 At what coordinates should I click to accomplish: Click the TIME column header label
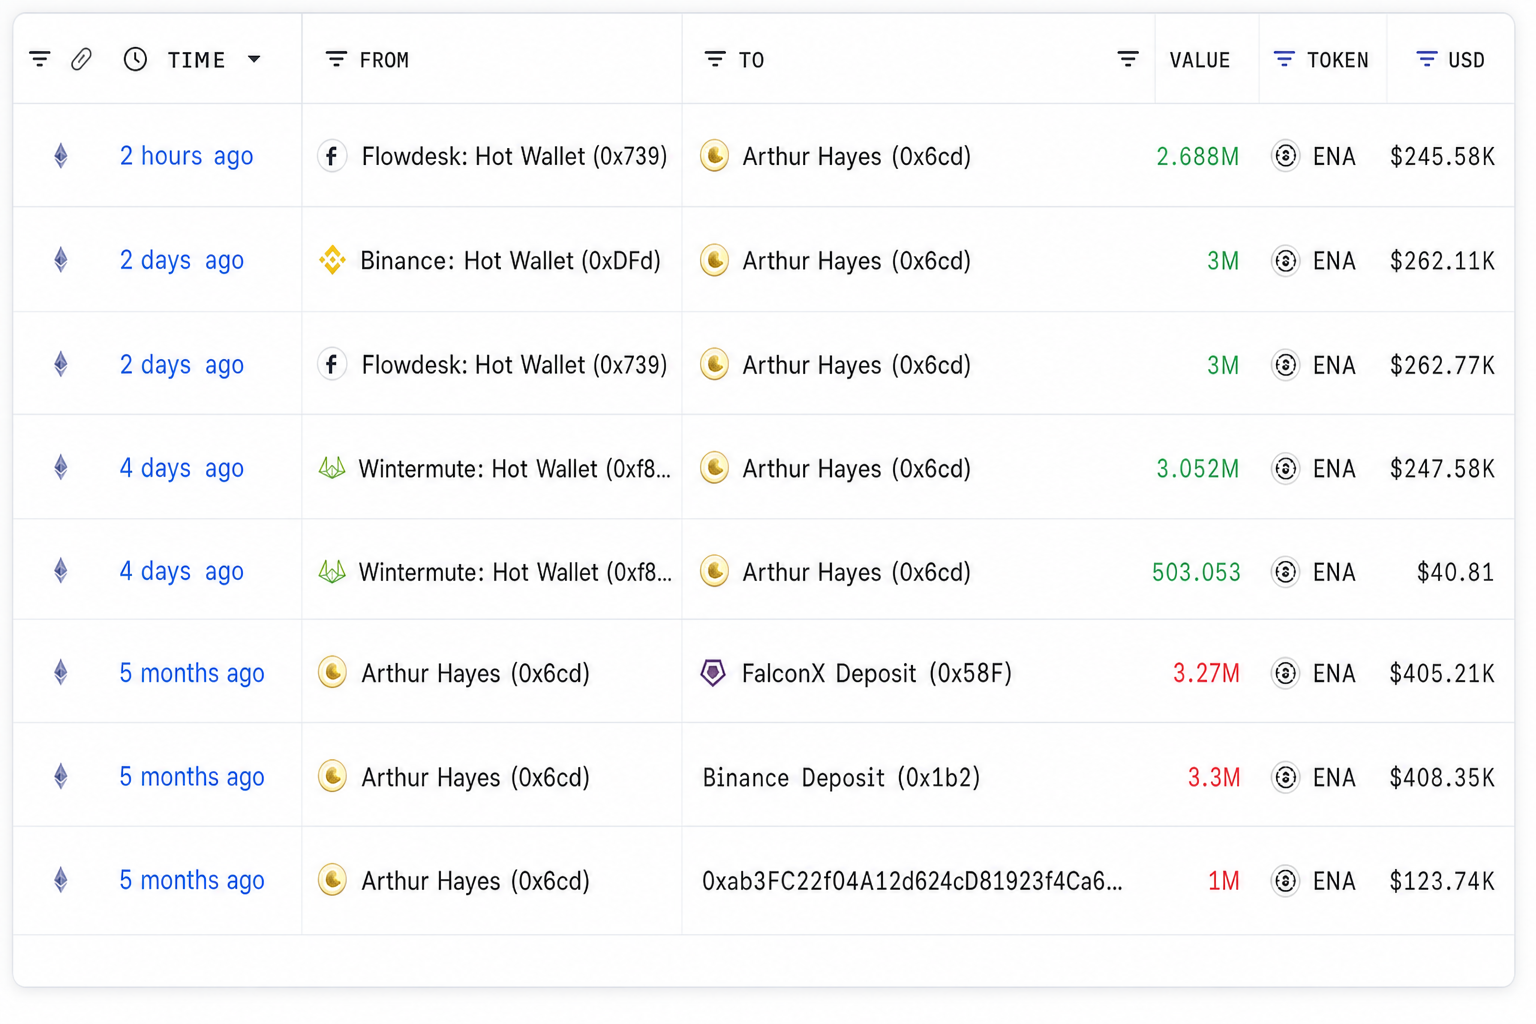pyautogui.click(x=196, y=60)
